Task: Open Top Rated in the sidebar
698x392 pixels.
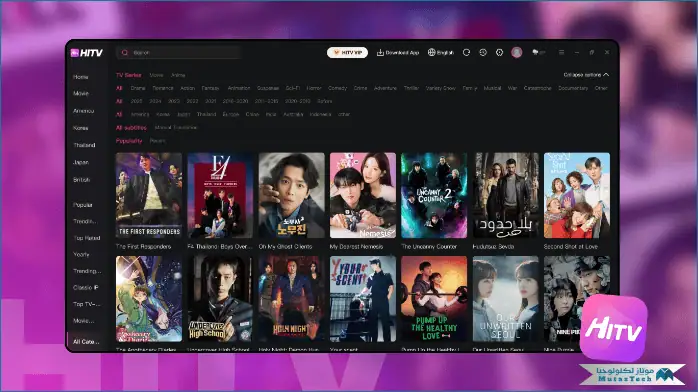Action: [x=87, y=238]
